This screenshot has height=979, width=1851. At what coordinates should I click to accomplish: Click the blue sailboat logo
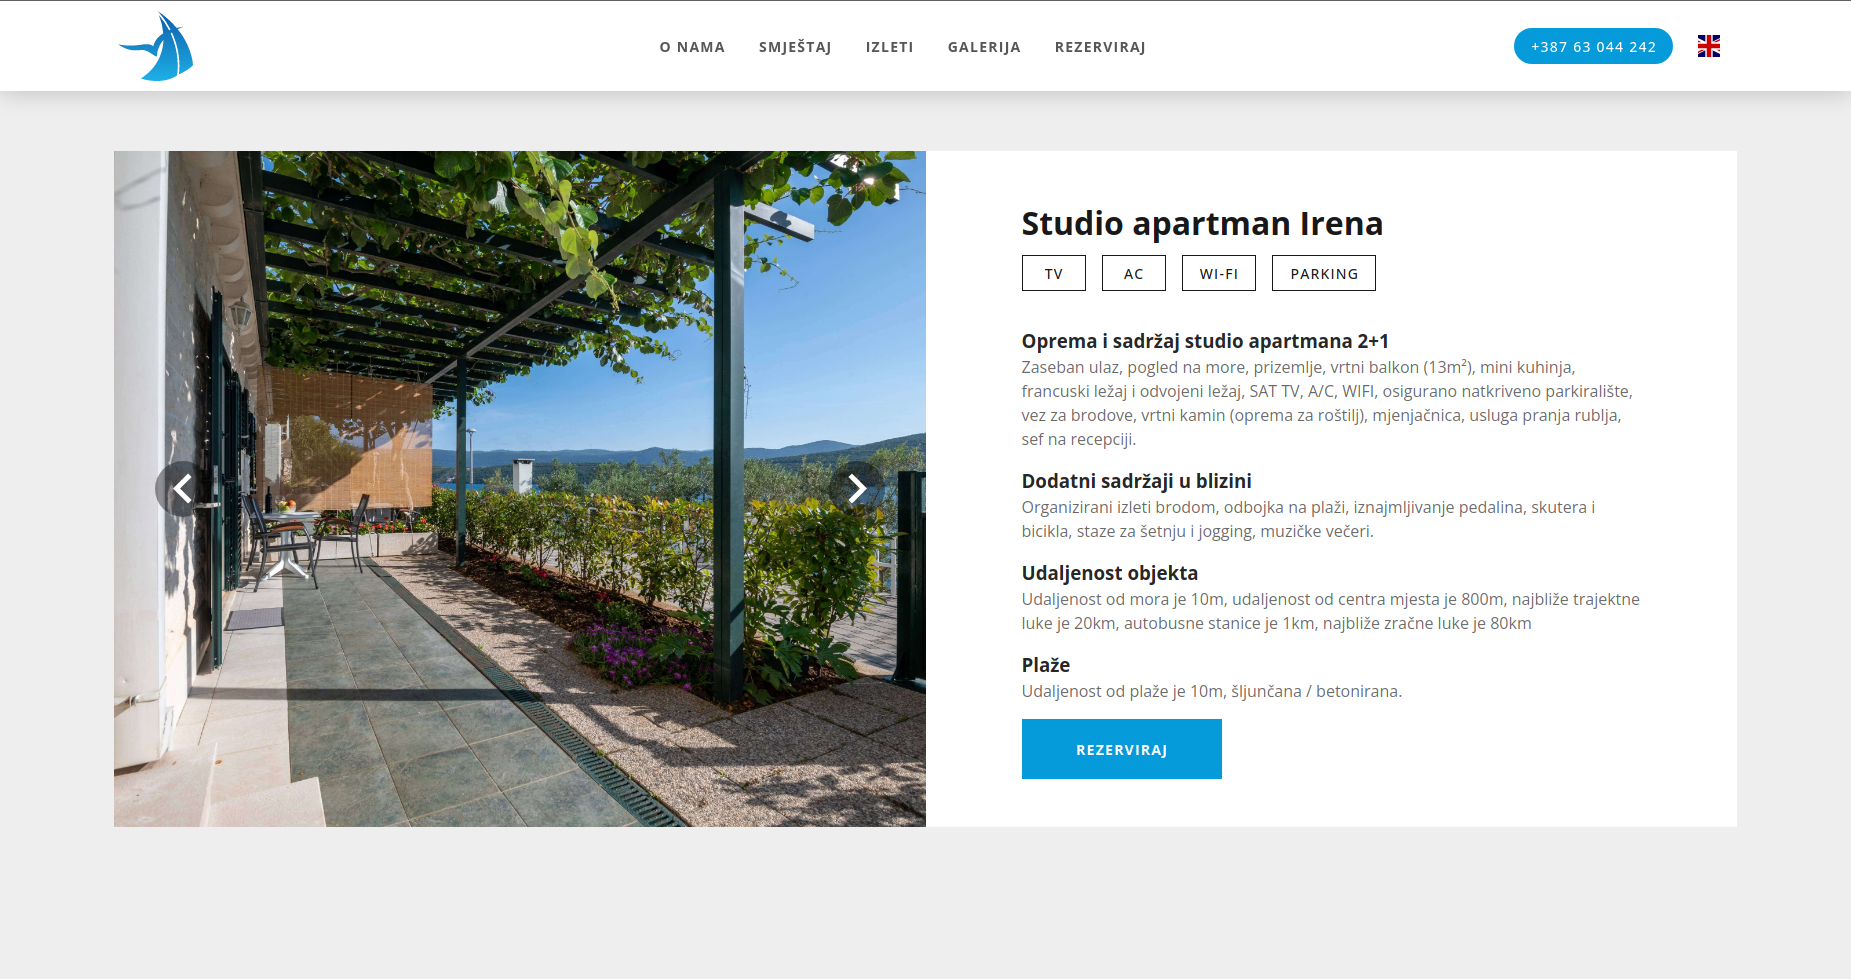[156, 47]
